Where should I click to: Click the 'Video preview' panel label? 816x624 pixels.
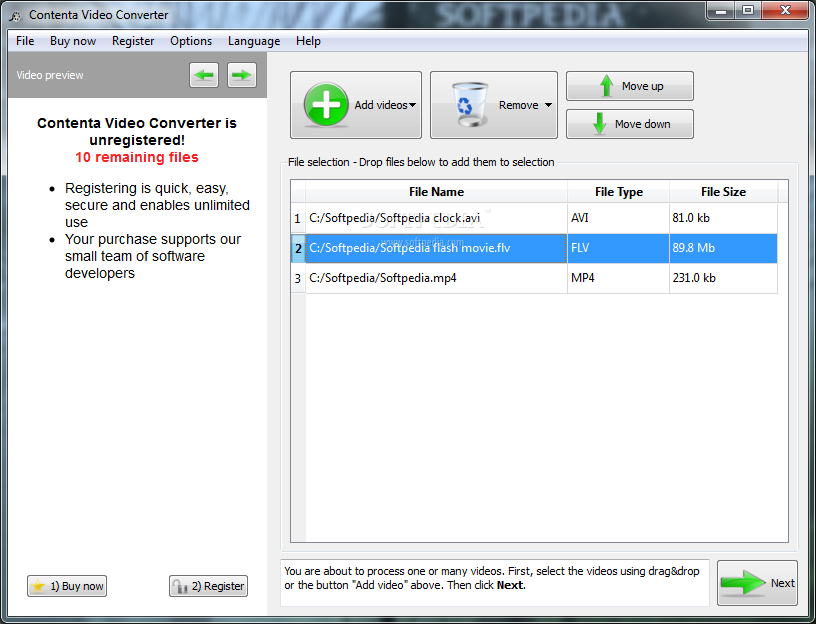coord(50,75)
